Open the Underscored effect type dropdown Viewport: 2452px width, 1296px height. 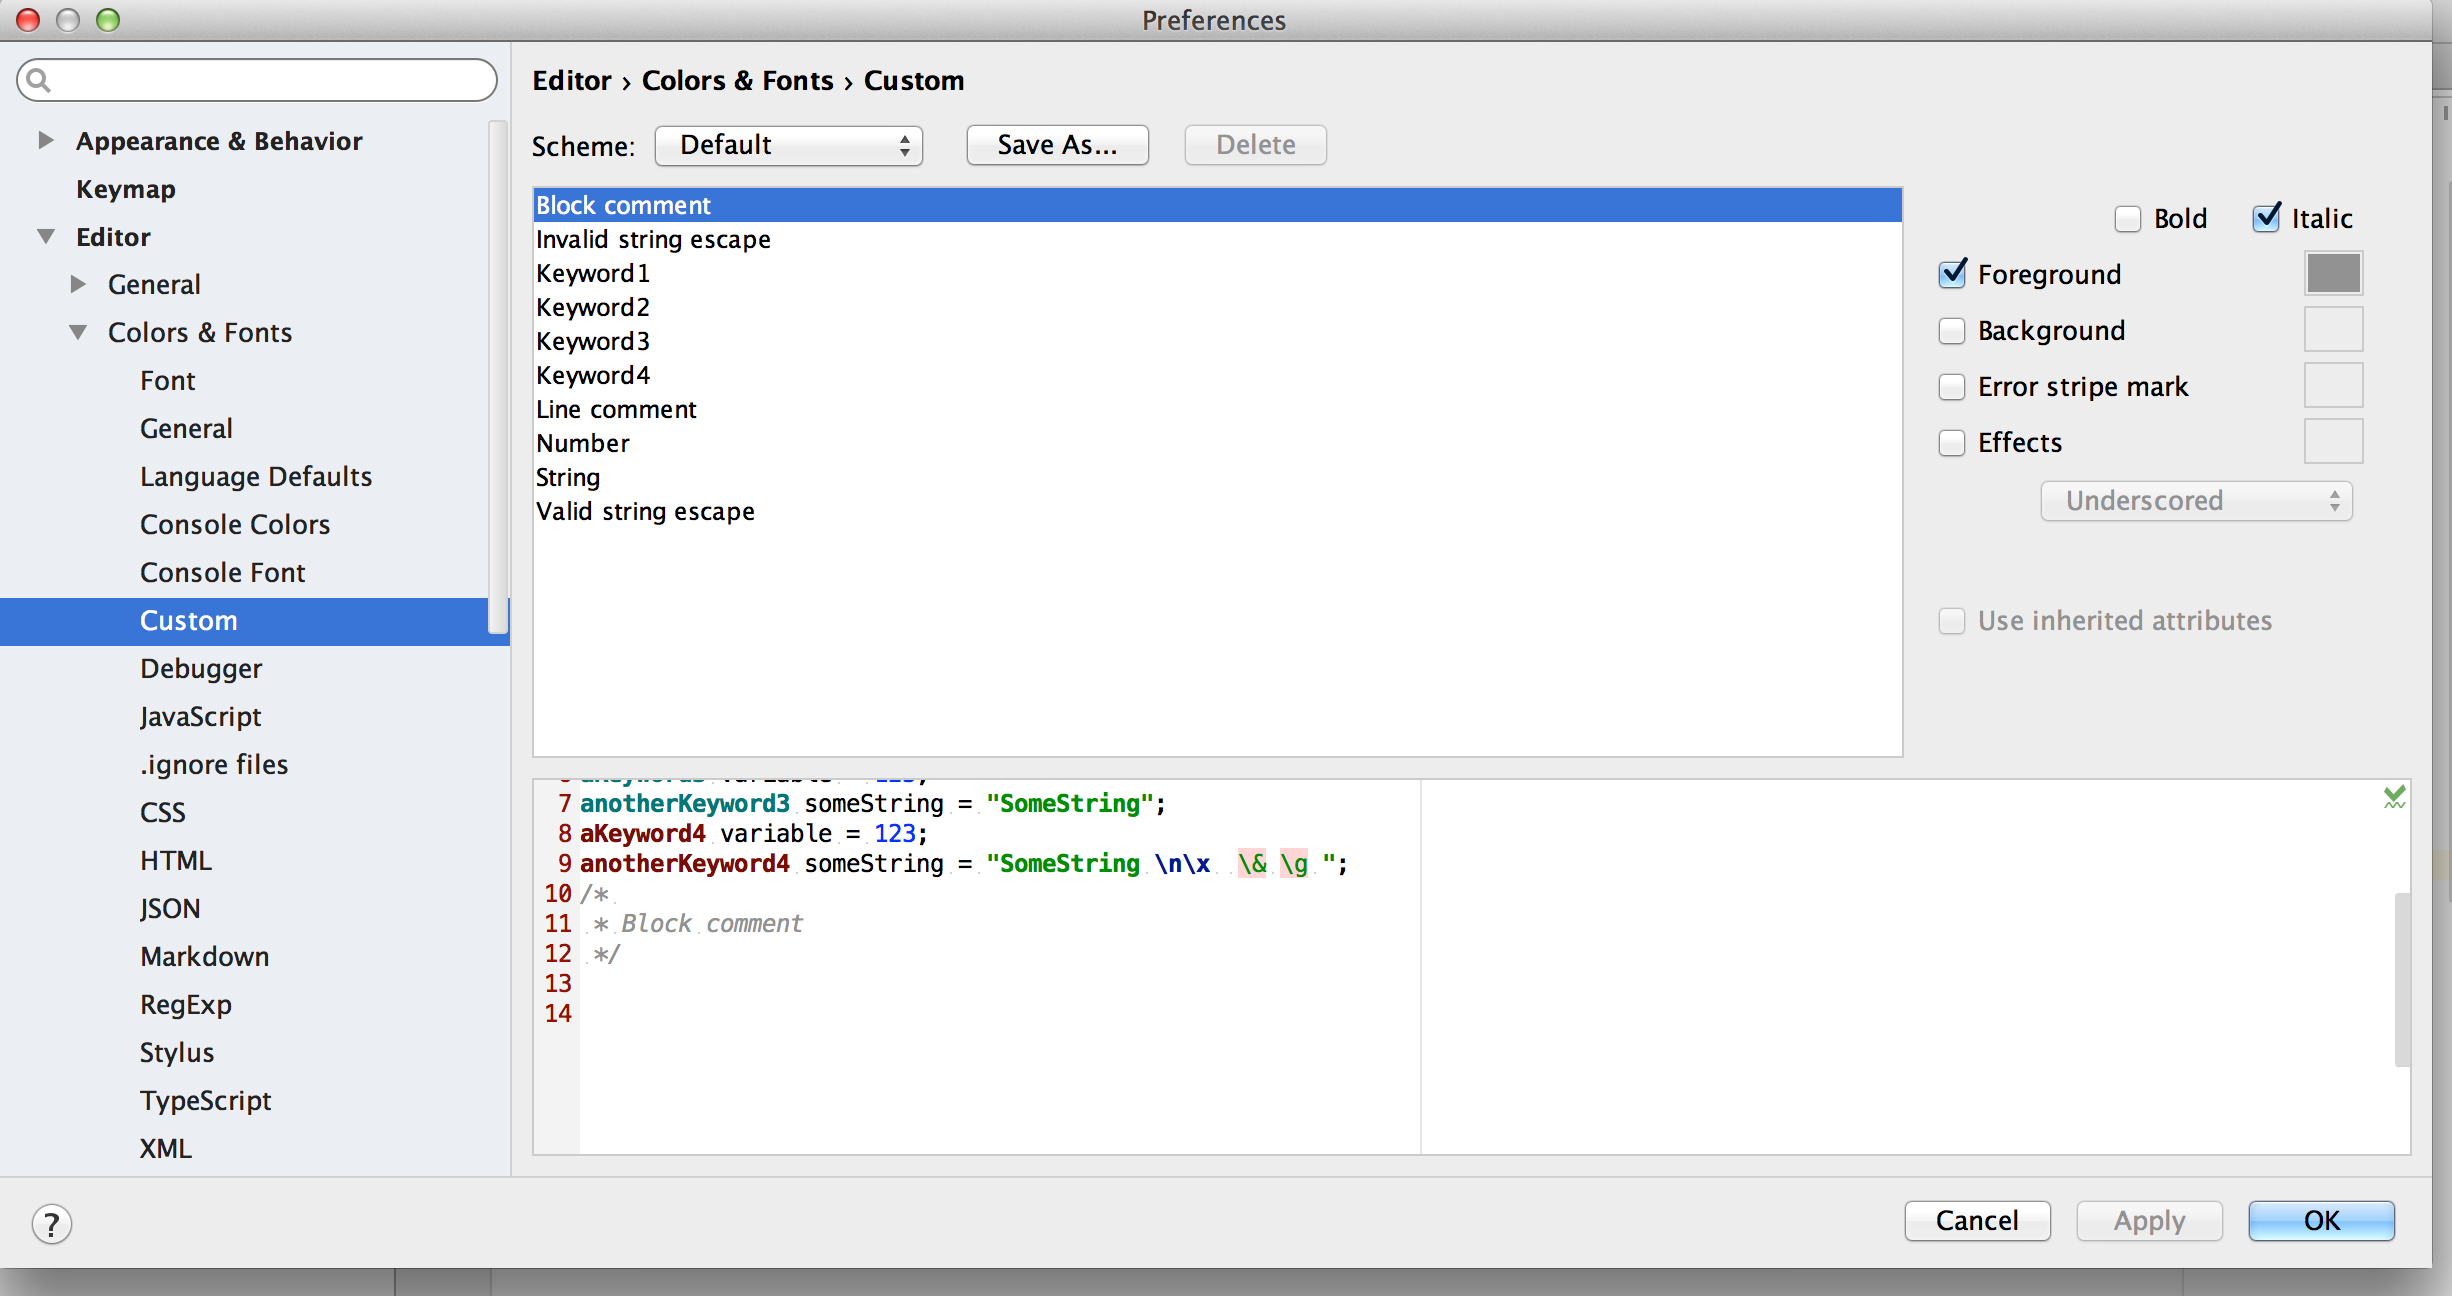click(2196, 501)
